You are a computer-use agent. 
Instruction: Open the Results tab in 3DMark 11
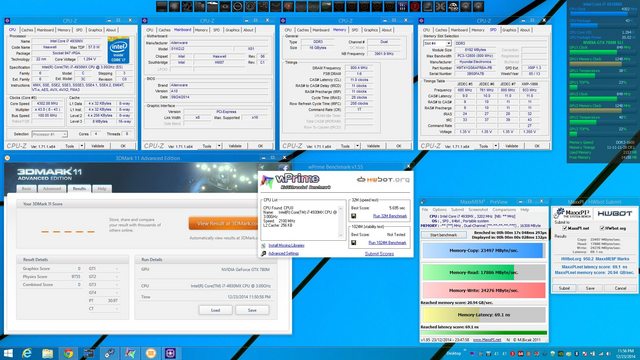(x=79, y=189)
